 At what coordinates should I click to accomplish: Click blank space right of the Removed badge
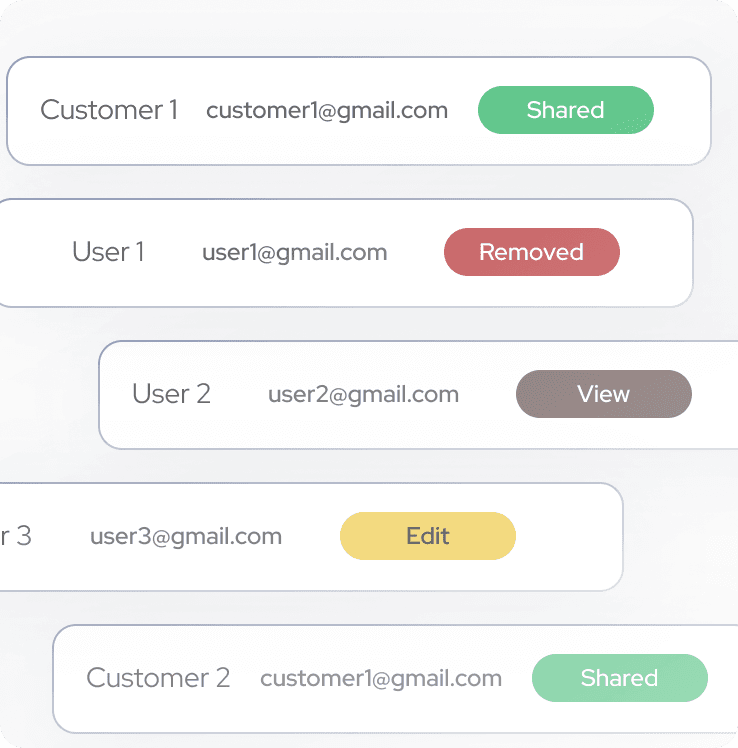(655, 252)
